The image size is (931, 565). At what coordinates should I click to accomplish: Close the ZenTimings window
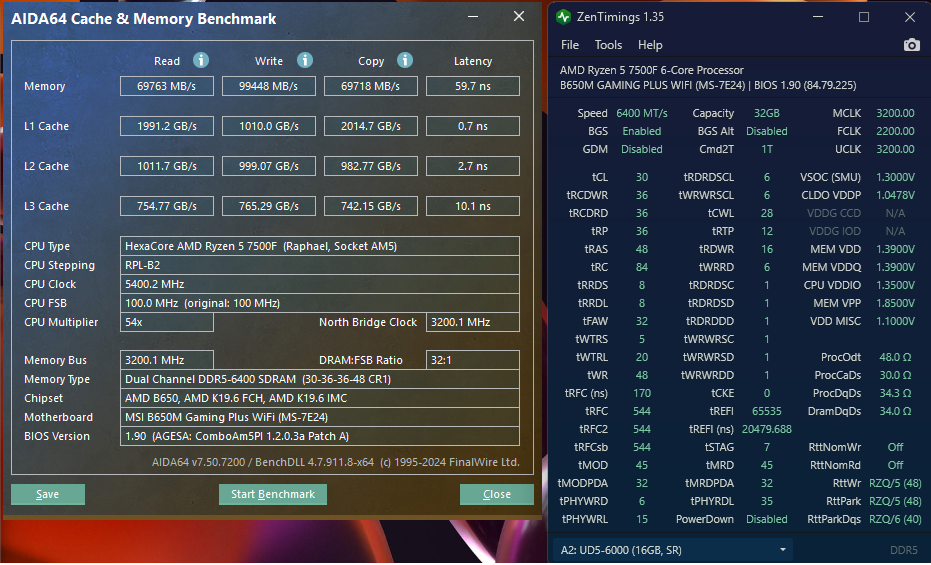(x=910, y=17)
